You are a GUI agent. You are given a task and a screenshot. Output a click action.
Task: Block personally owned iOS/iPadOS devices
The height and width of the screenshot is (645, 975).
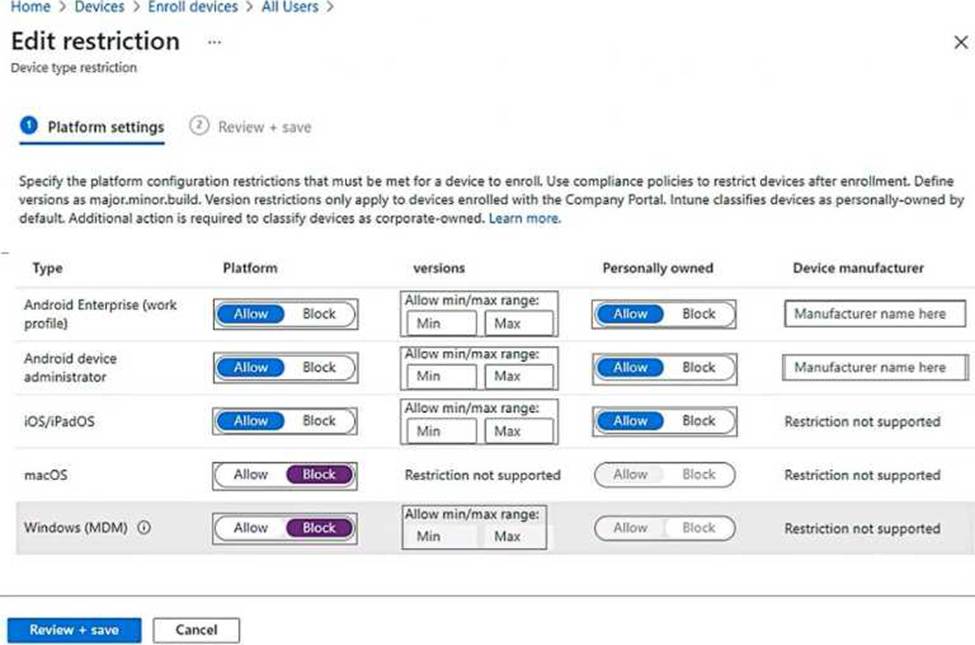(x=698, y=421)
